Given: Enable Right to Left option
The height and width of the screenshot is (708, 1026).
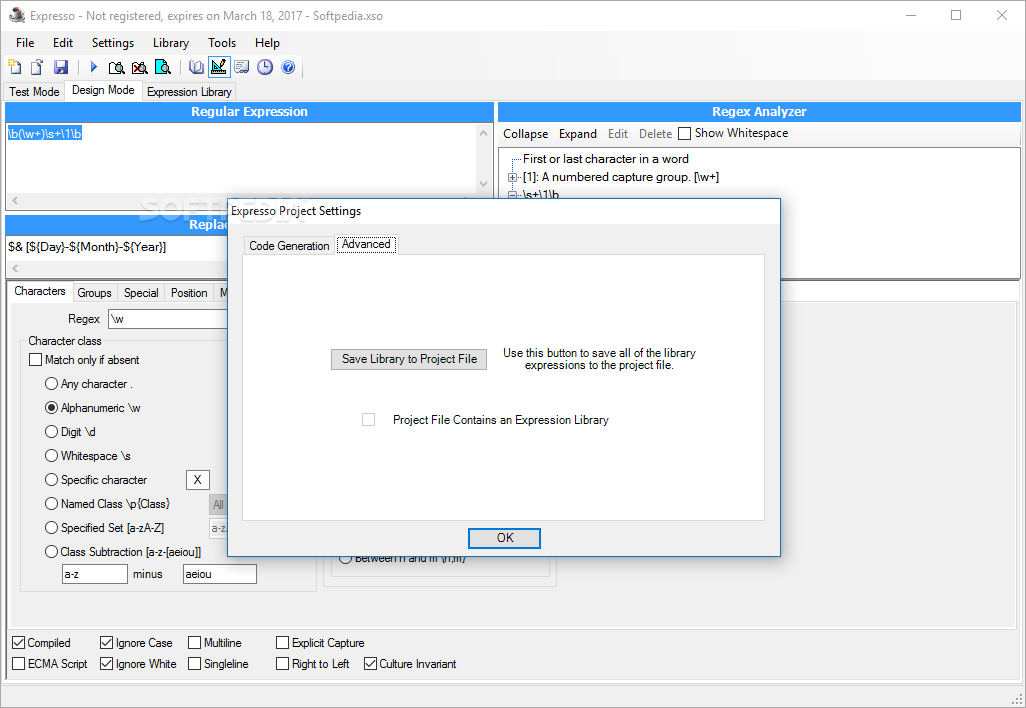Looking at the screenshot, I should tap(283, 664).
